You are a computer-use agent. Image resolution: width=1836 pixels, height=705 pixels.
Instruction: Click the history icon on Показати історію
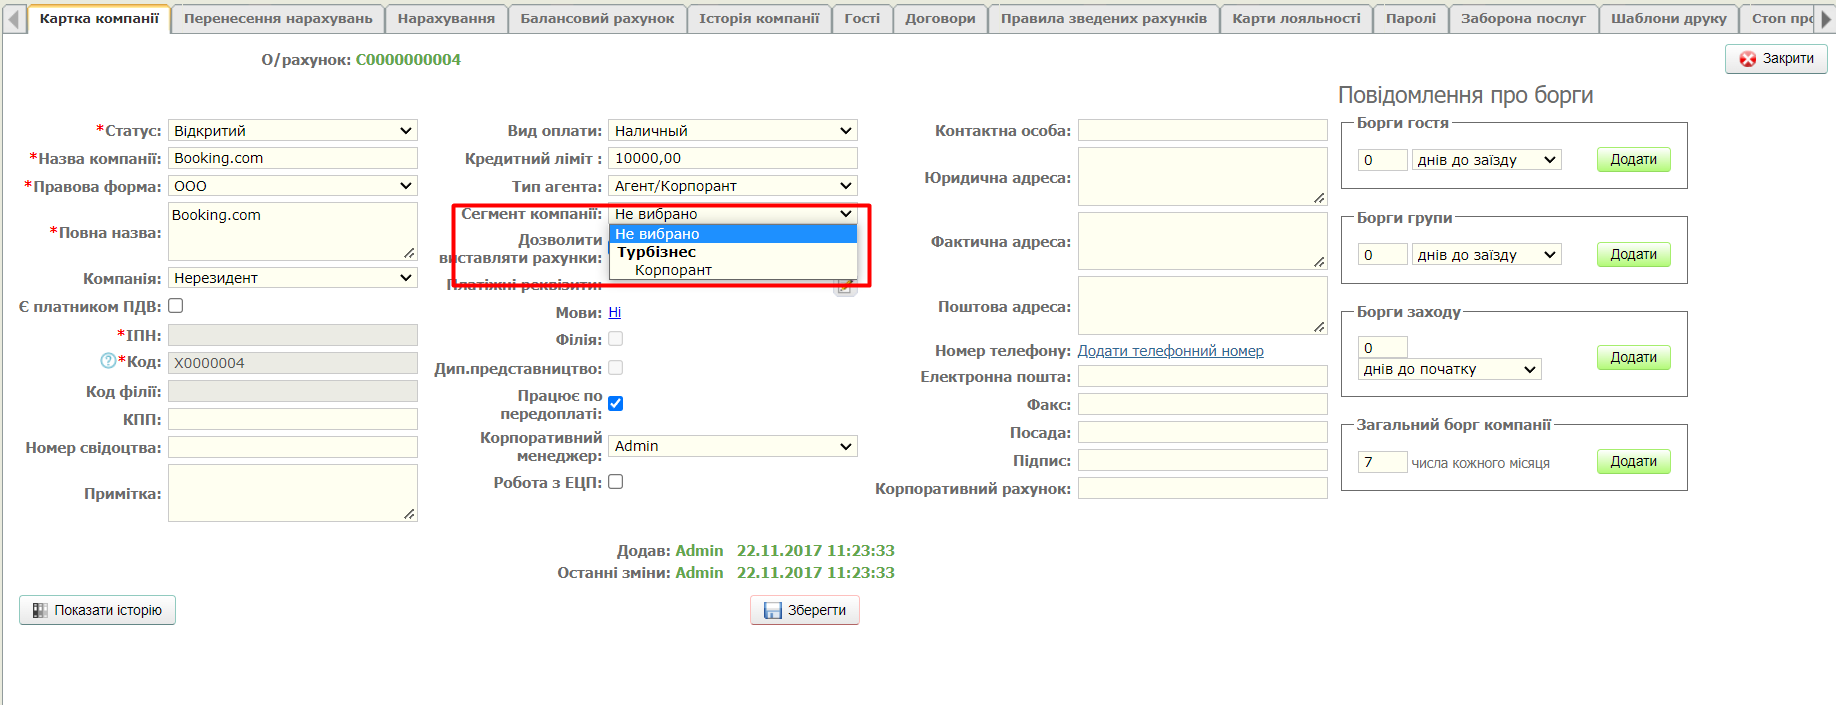point(40,610)
